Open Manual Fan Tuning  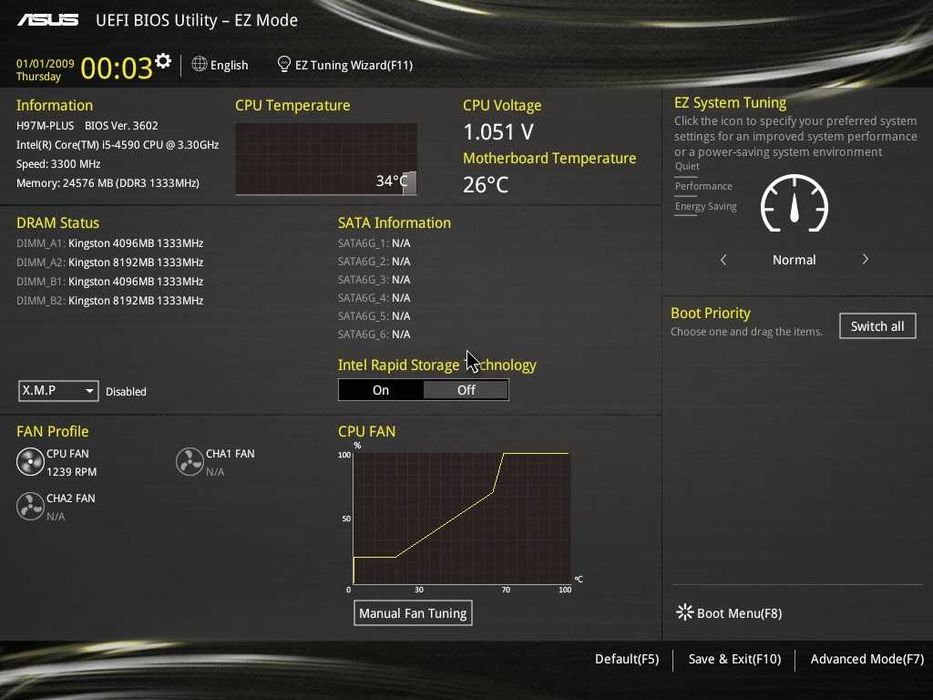pos(413,613)
